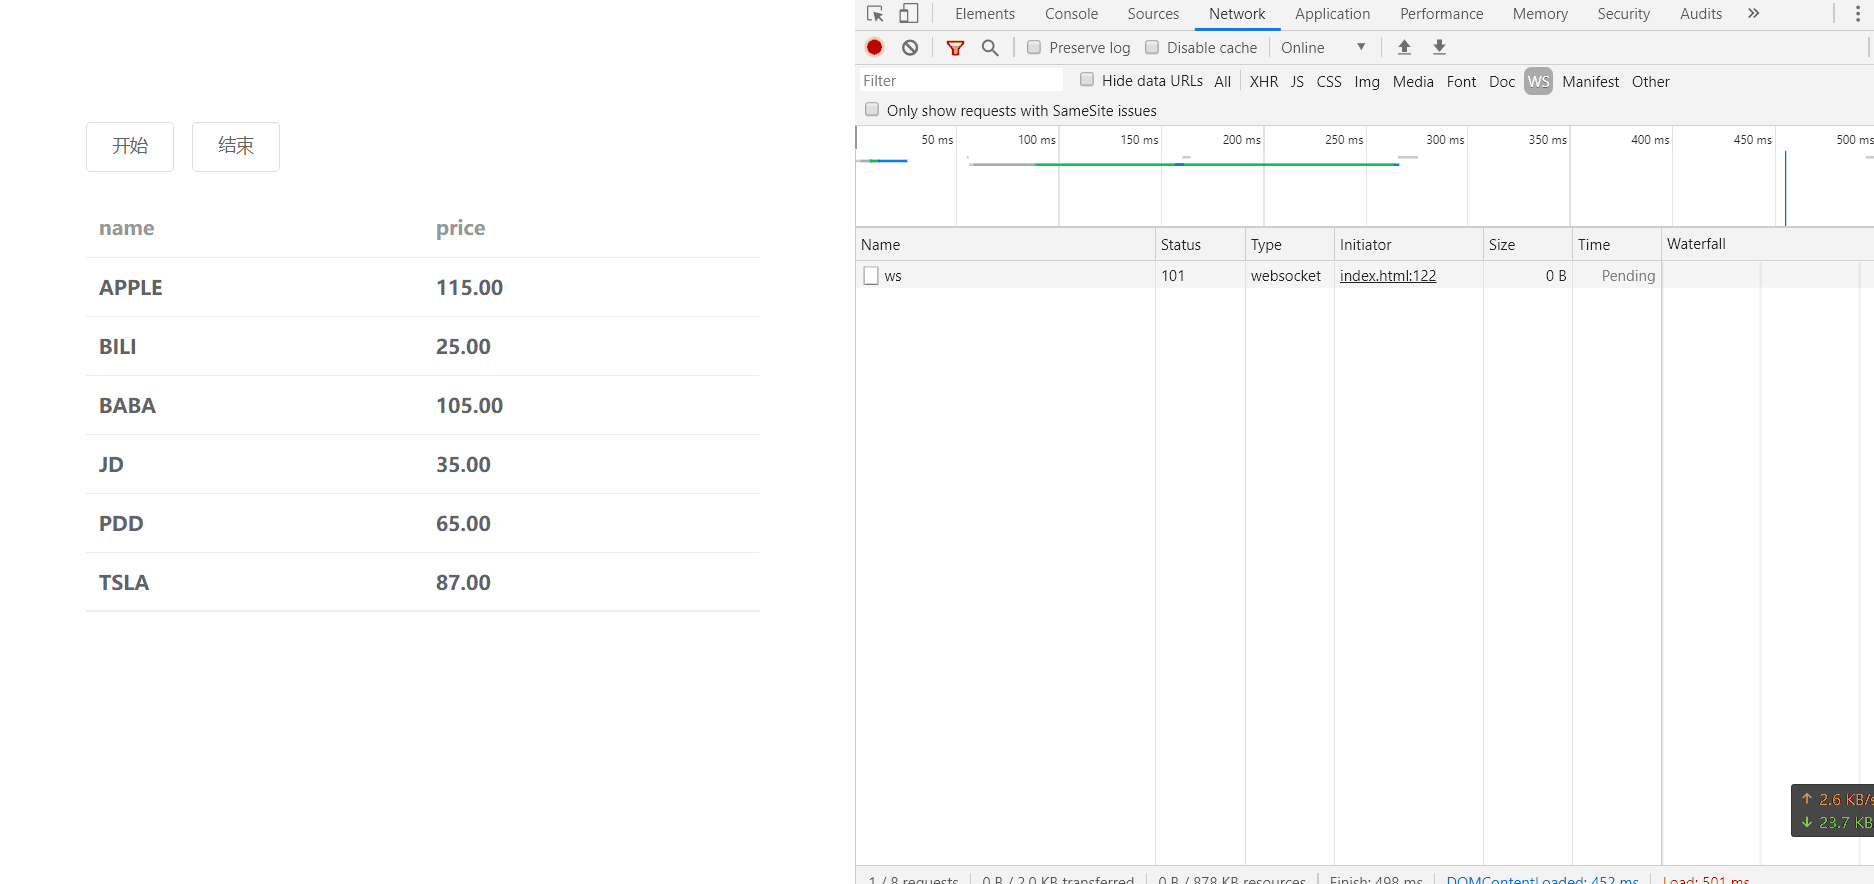Sort requests by Status column
This screenshot has width=1874, height=884.
tap(1200, 245)
